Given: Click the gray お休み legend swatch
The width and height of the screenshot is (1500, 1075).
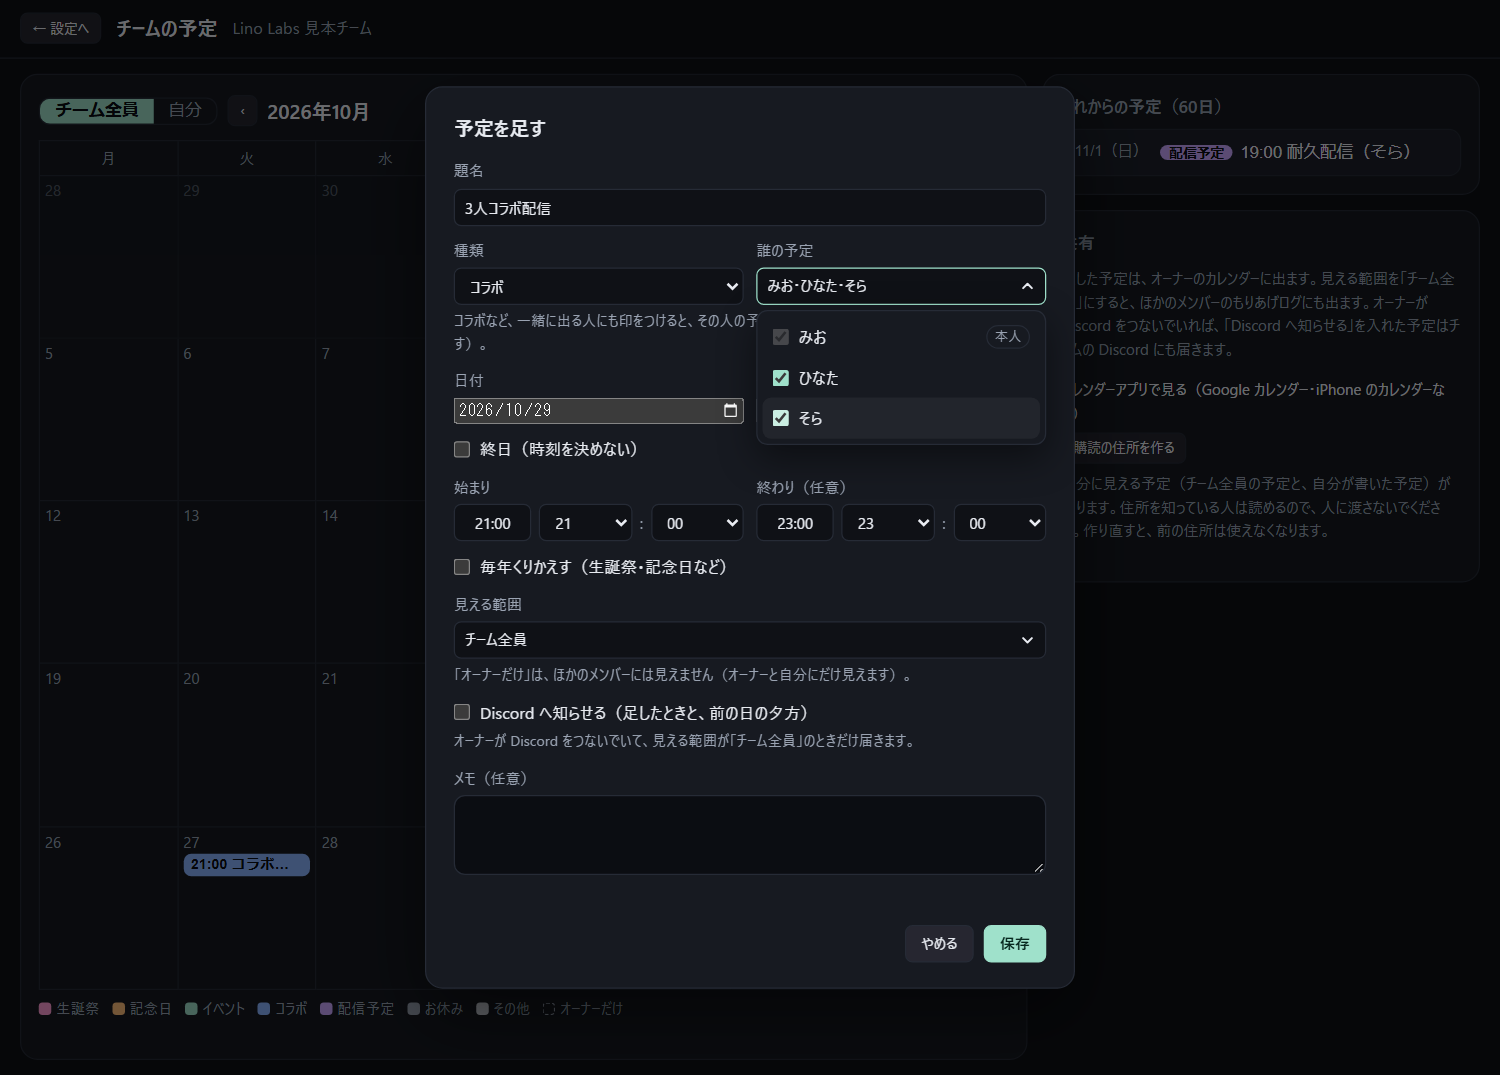Looking at the screenshot, I should point(414,1009).
